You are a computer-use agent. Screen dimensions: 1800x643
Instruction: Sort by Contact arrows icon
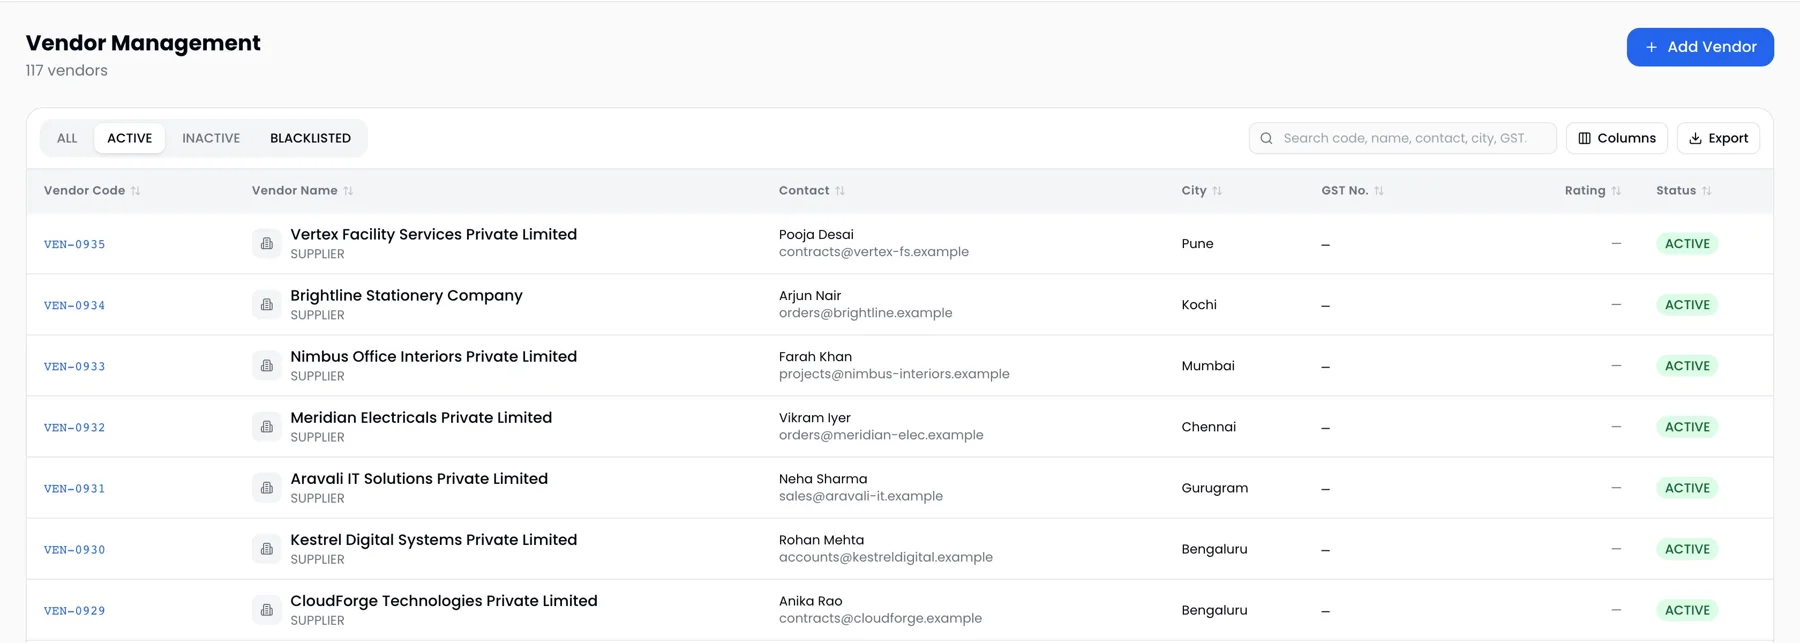point(840,190)
